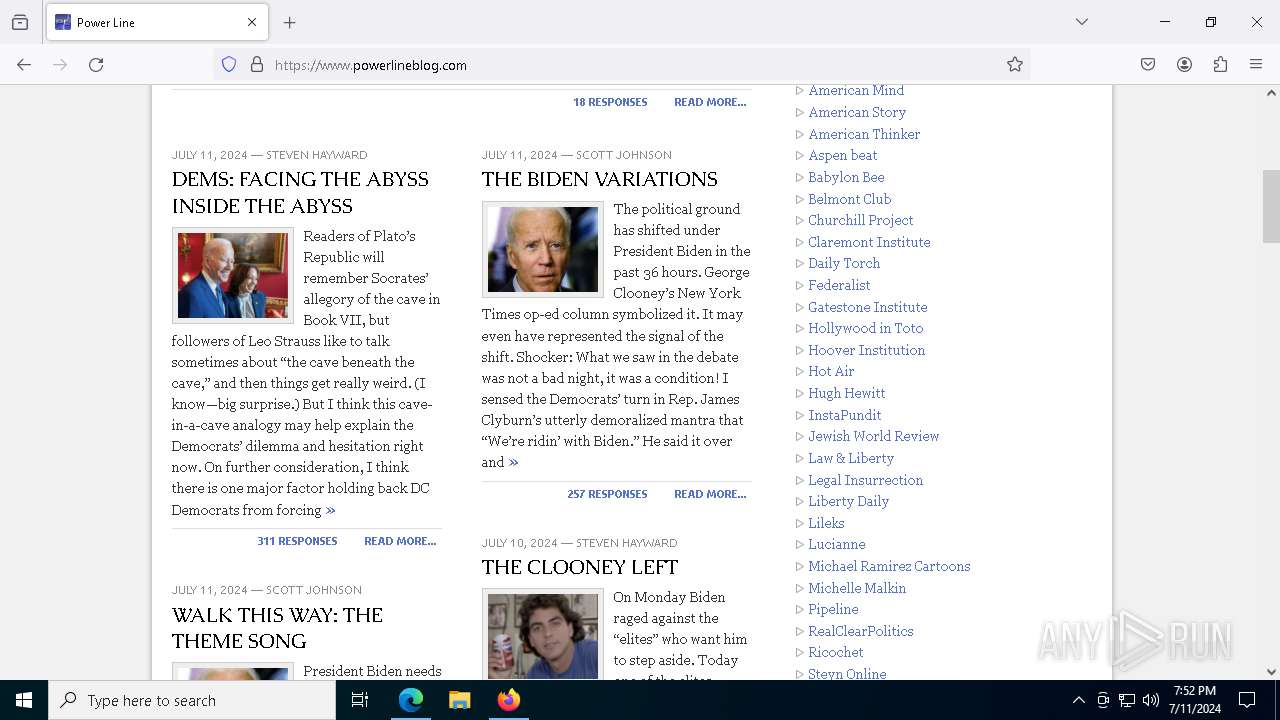
Task: Click Clooney article thumbnail
Action: coord(543,635)
